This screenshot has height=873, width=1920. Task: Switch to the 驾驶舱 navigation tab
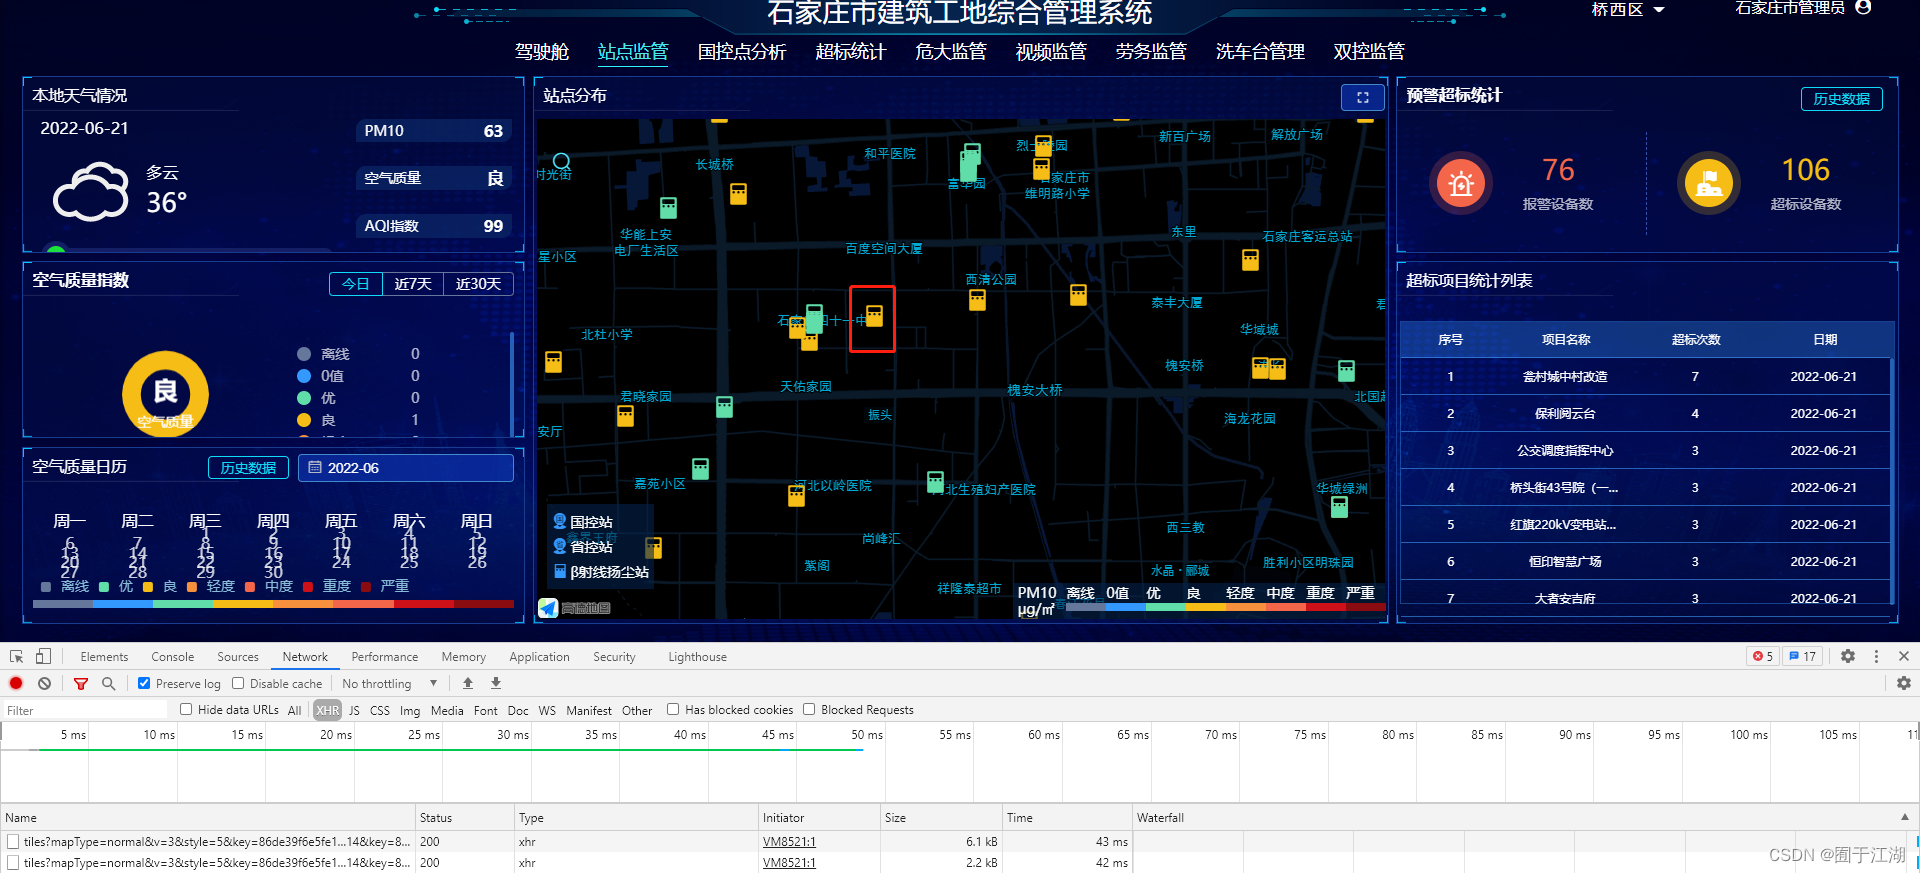[x=542, y=52]
